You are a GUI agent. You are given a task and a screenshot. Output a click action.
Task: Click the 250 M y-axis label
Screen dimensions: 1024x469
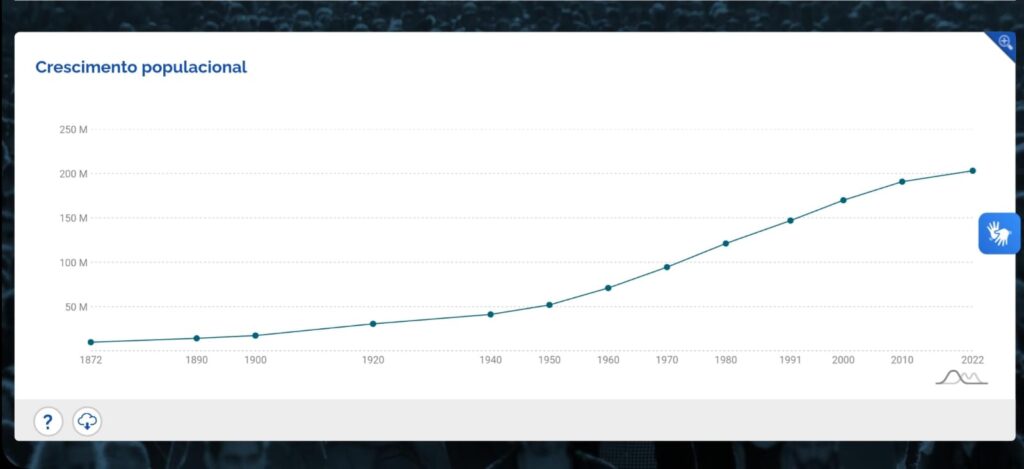point(74,130)
